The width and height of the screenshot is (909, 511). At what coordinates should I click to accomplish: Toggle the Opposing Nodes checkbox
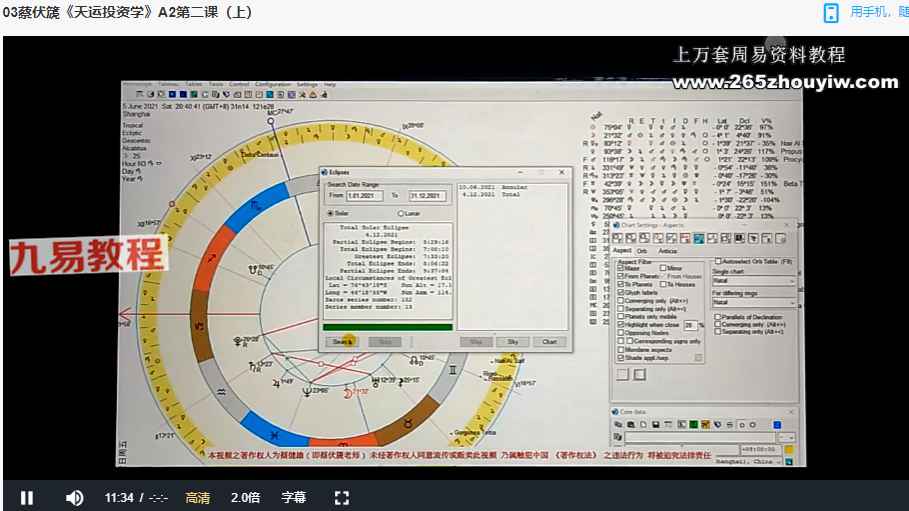coord(621,333)
